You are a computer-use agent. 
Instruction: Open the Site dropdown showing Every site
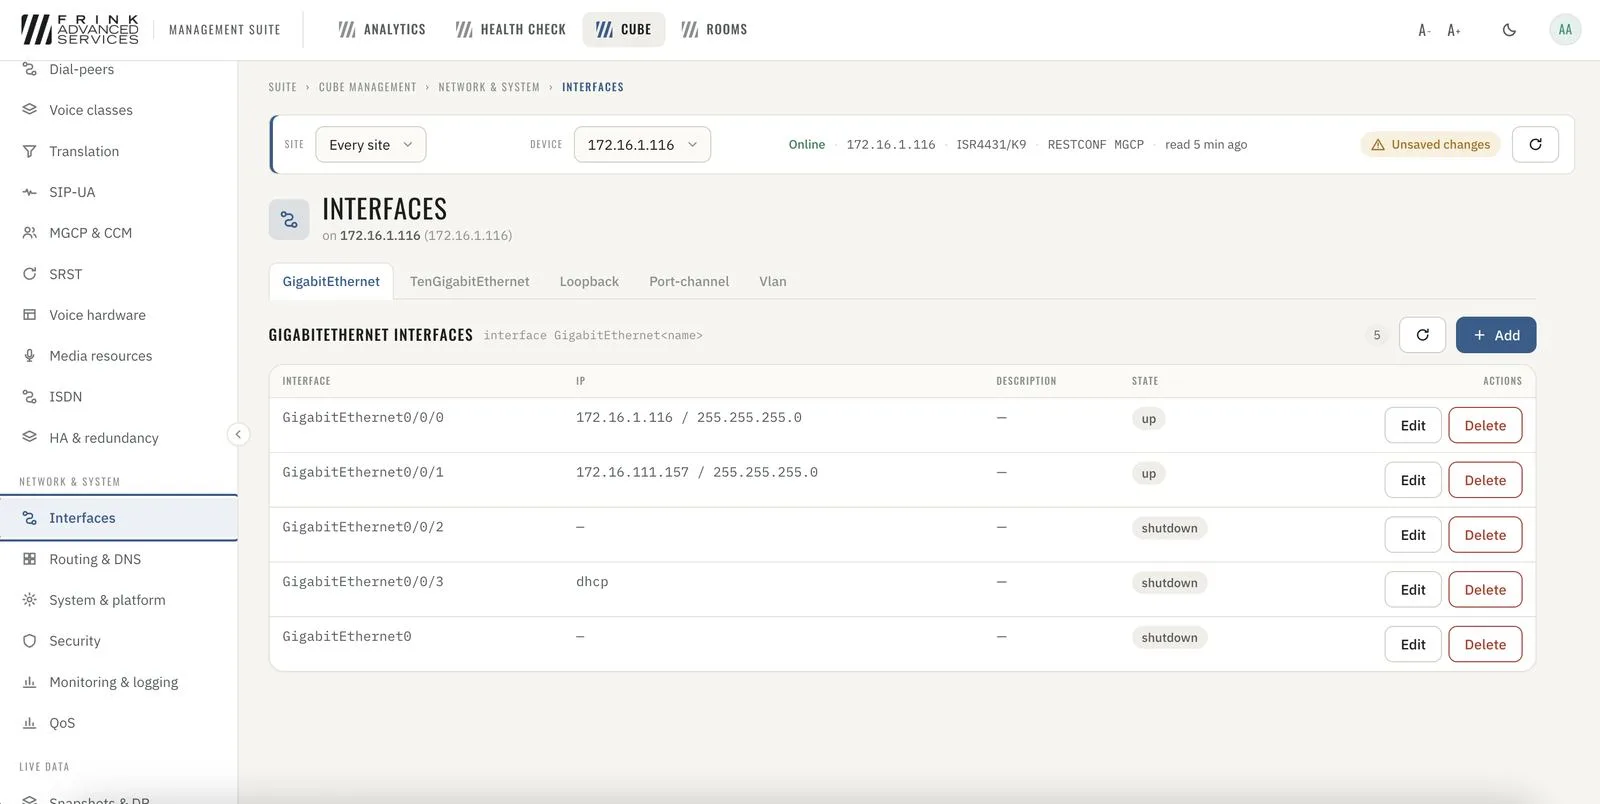point(371,144)
